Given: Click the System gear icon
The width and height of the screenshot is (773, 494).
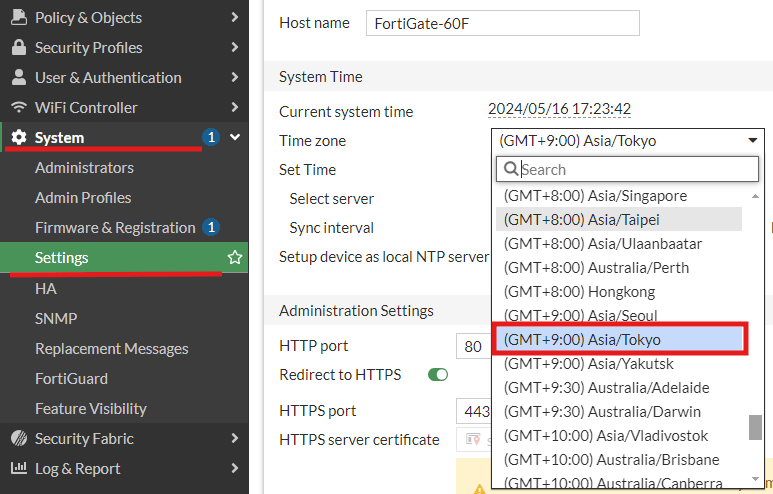Looking at the screenshot, I should (19, 137).
